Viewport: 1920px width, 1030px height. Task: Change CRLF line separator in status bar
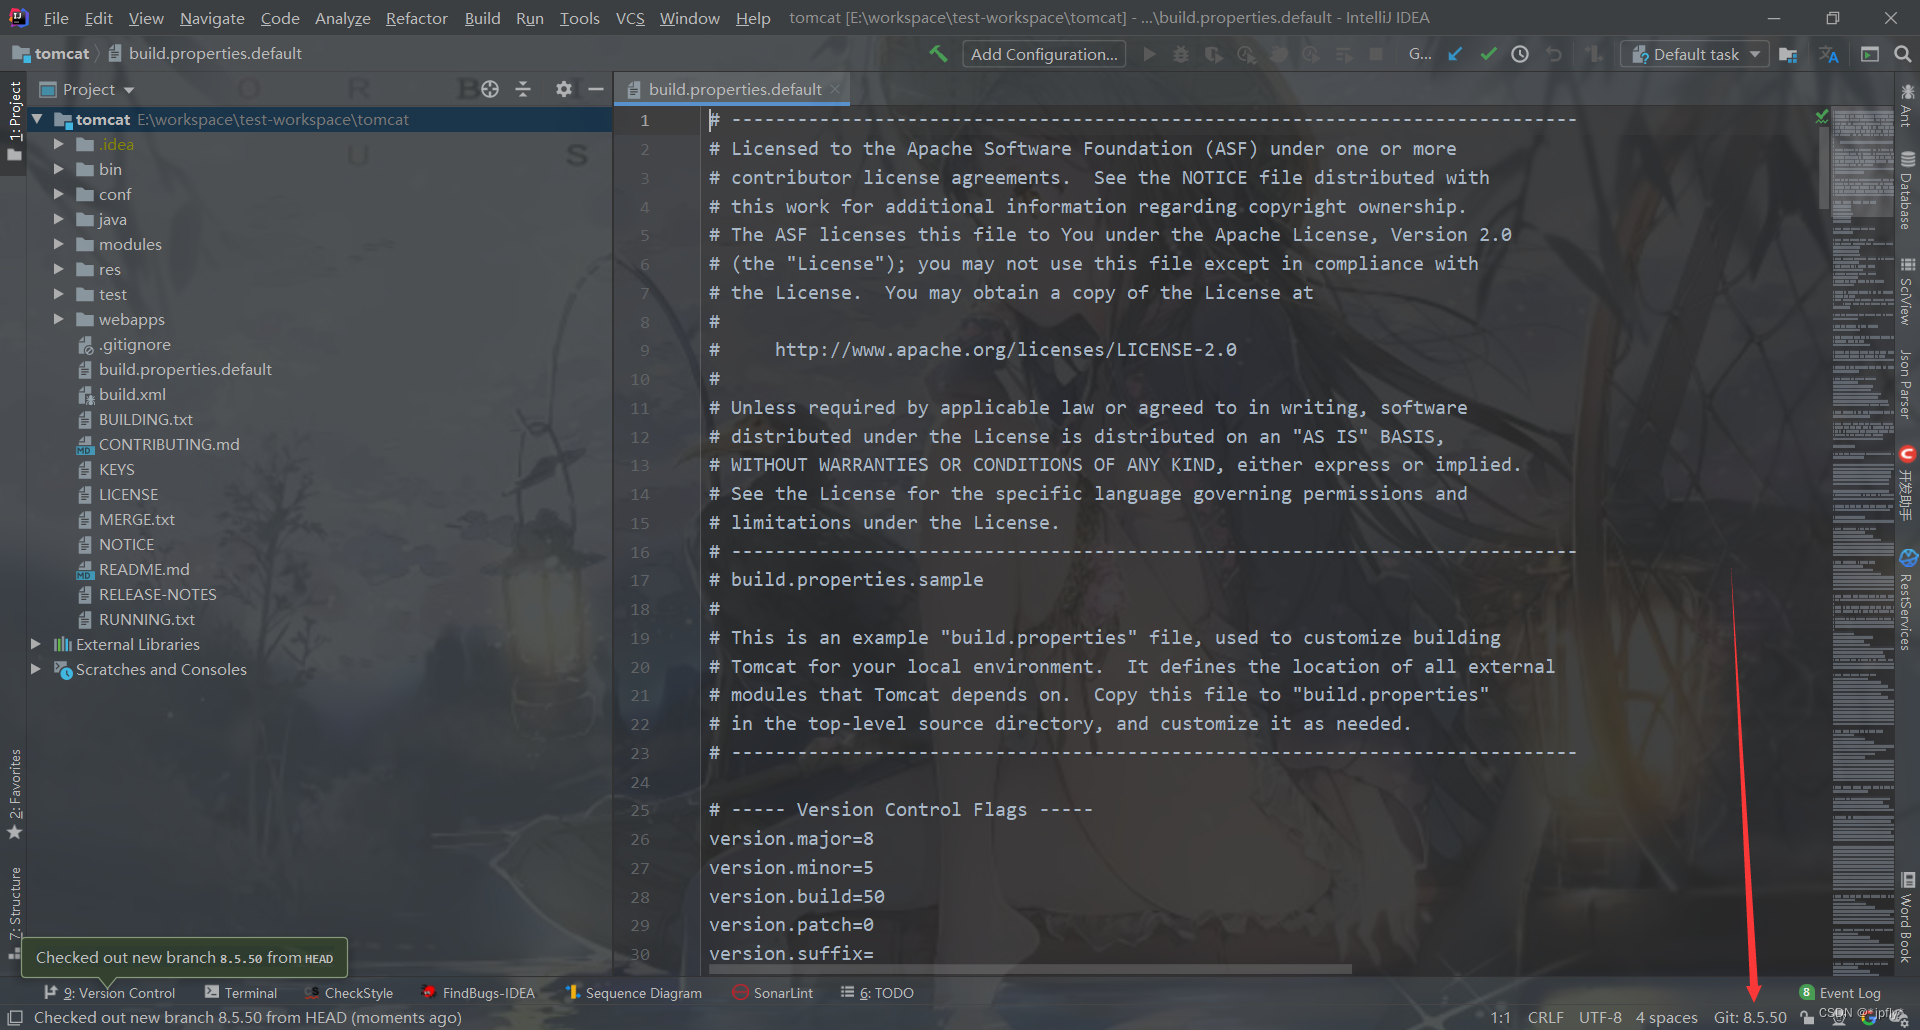1545,1017
